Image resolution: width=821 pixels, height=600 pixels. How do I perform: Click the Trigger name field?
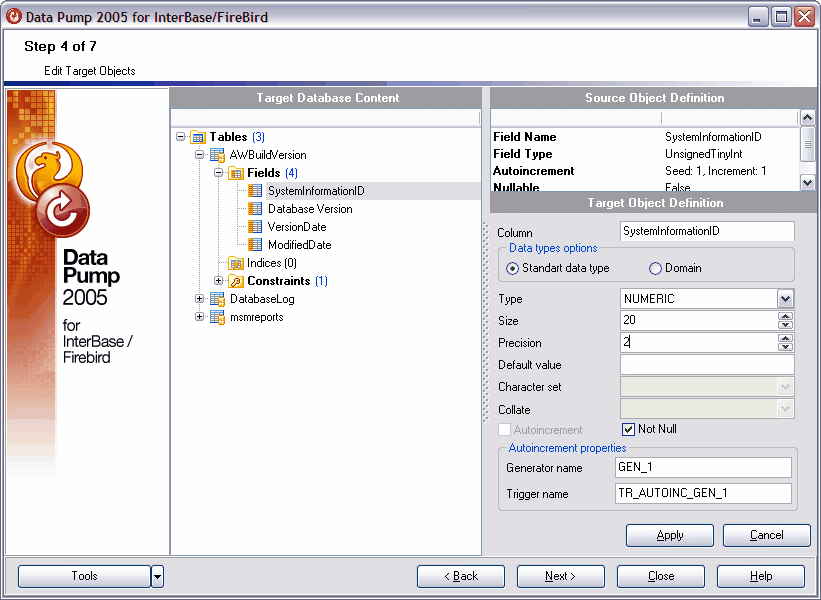point(703,494)
